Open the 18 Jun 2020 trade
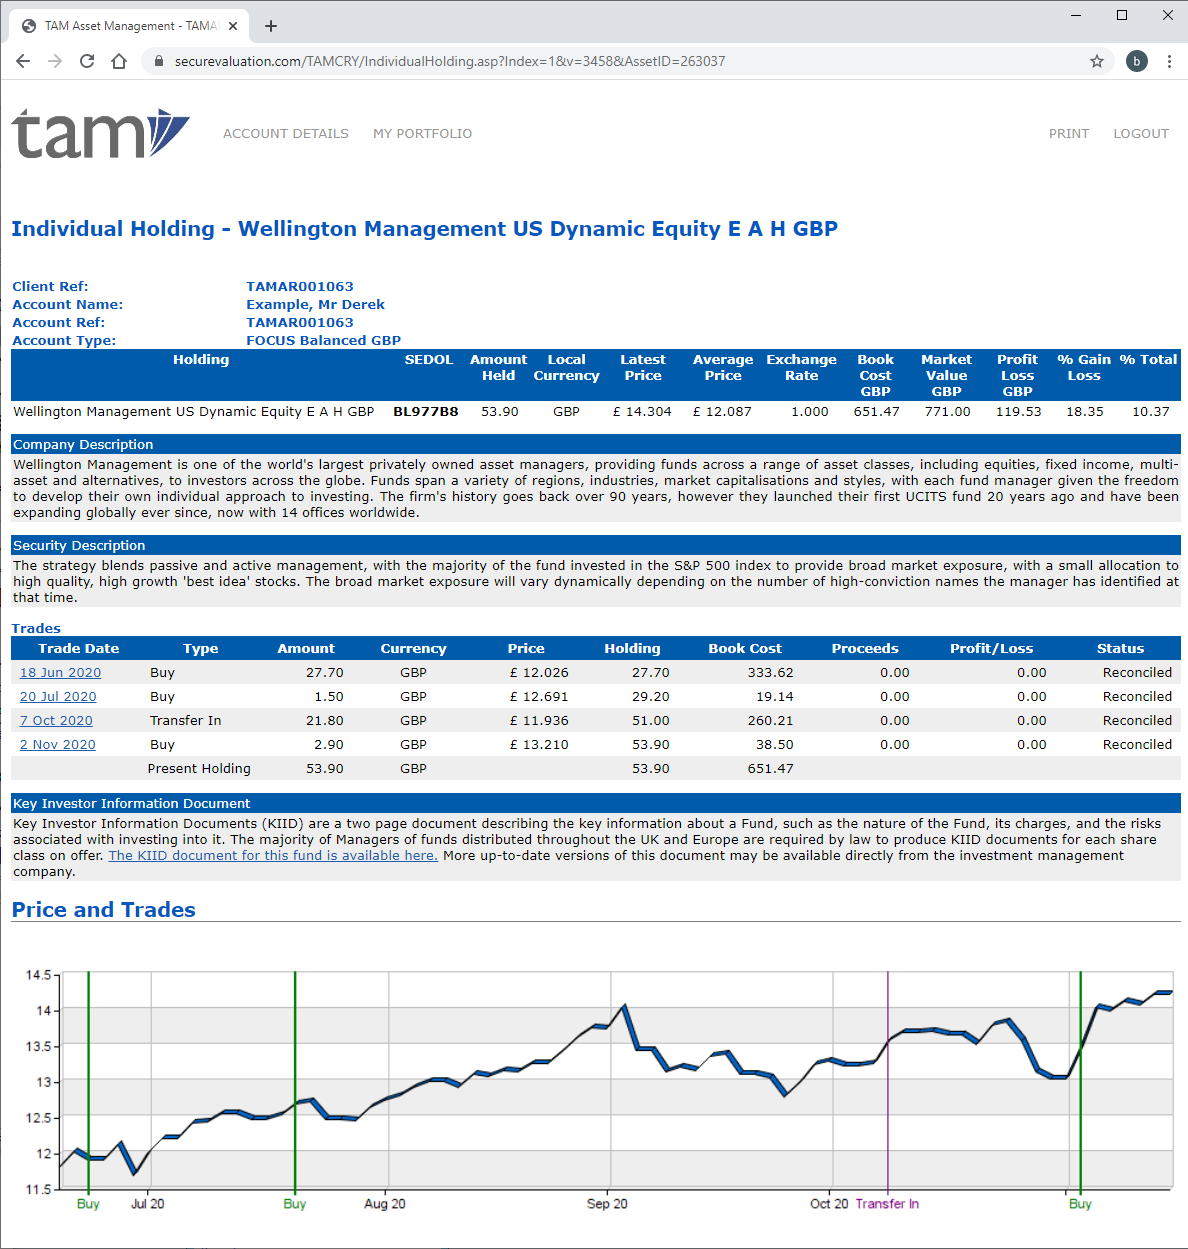The height and width of the screenshot is (1249, 1188). tap(60, 673)
